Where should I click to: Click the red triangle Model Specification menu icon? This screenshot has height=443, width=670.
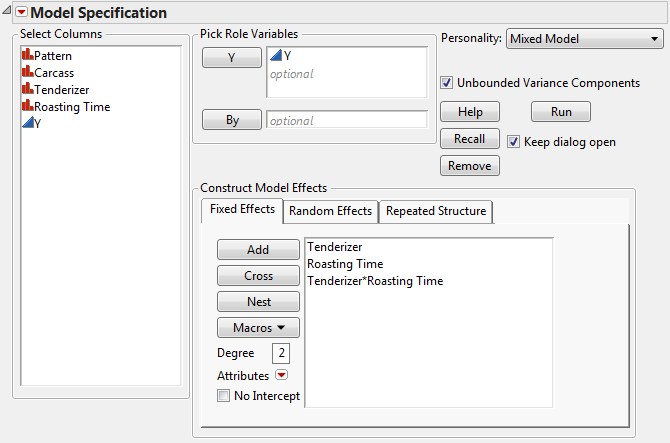(x=21, y=13)
